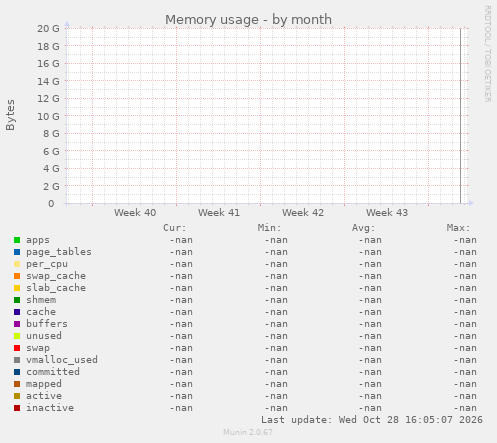Click the 'mapped' legend label
Viewport: 497px width, 443px height.
[x=44, y=384]
